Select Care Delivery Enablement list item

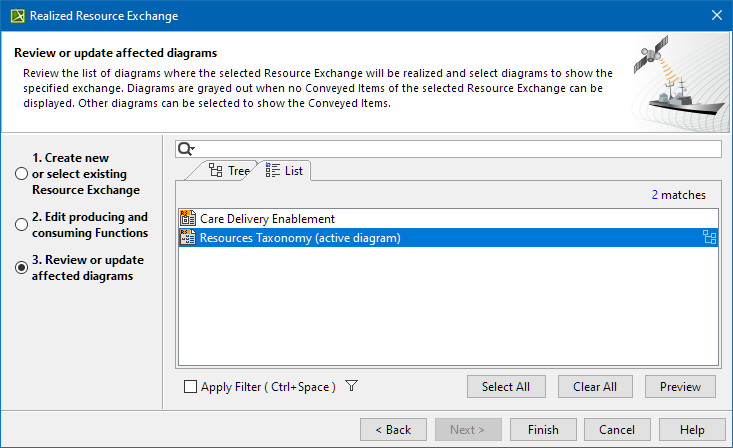click(267, 218)
